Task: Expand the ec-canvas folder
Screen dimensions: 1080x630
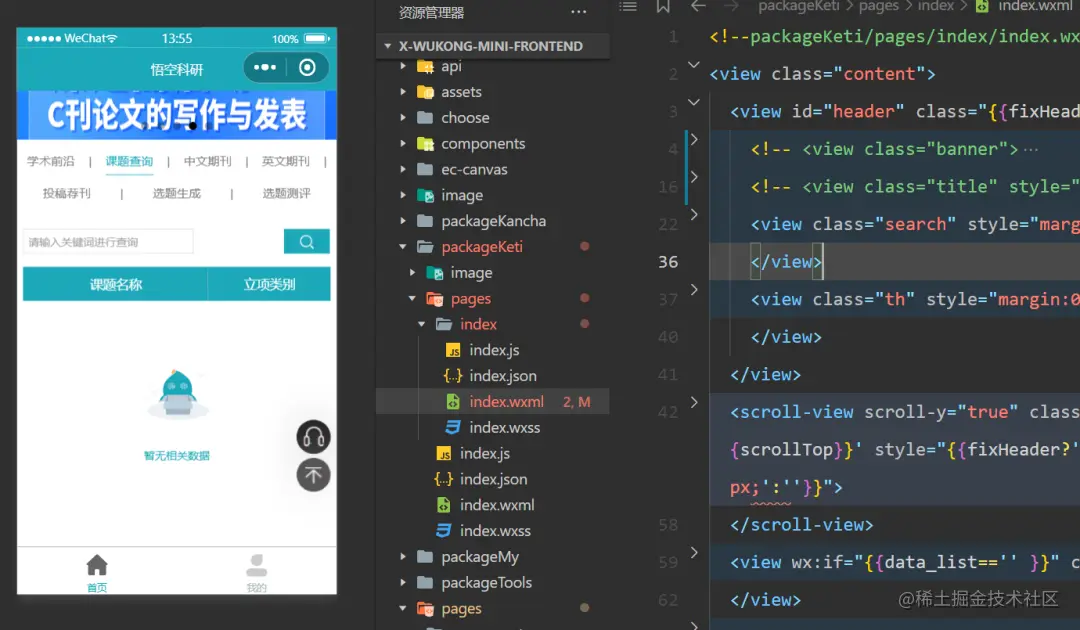Action: [403, 169]
